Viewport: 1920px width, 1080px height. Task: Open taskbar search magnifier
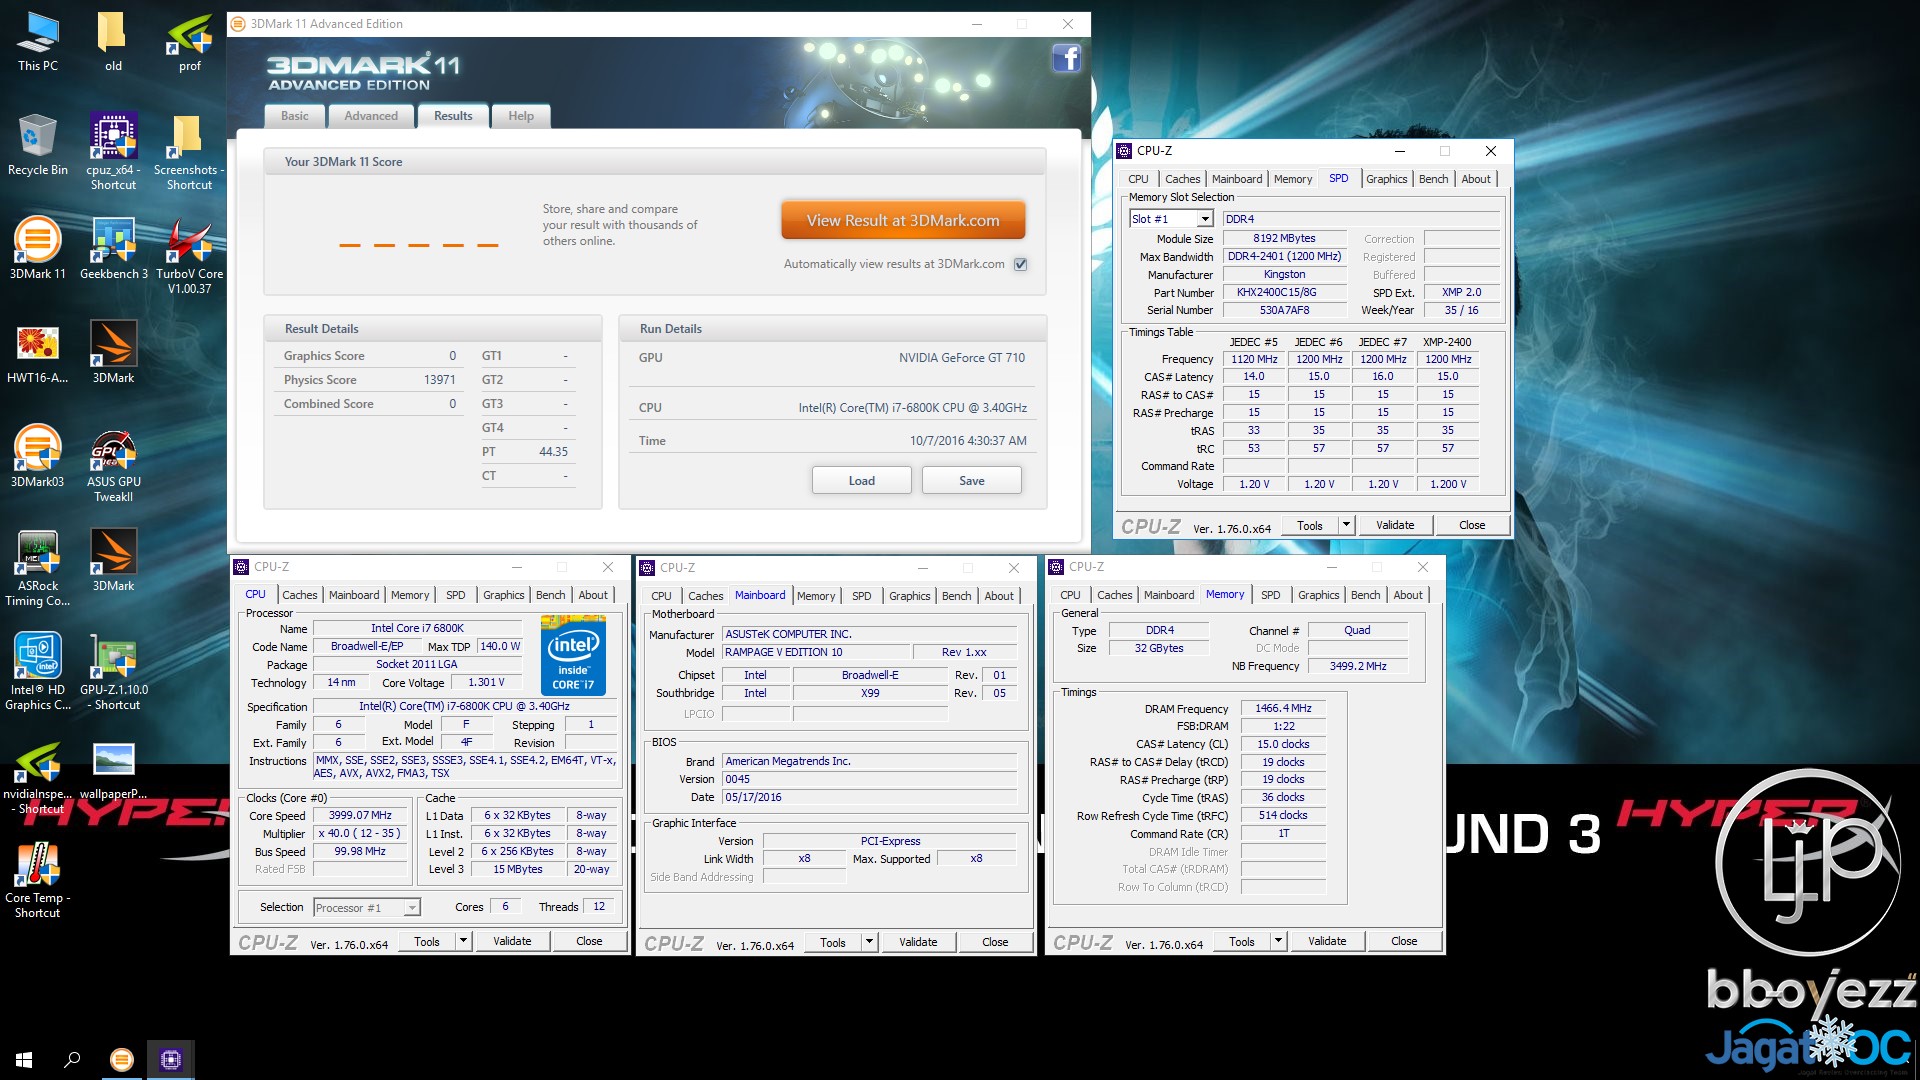pos(72,1060)
